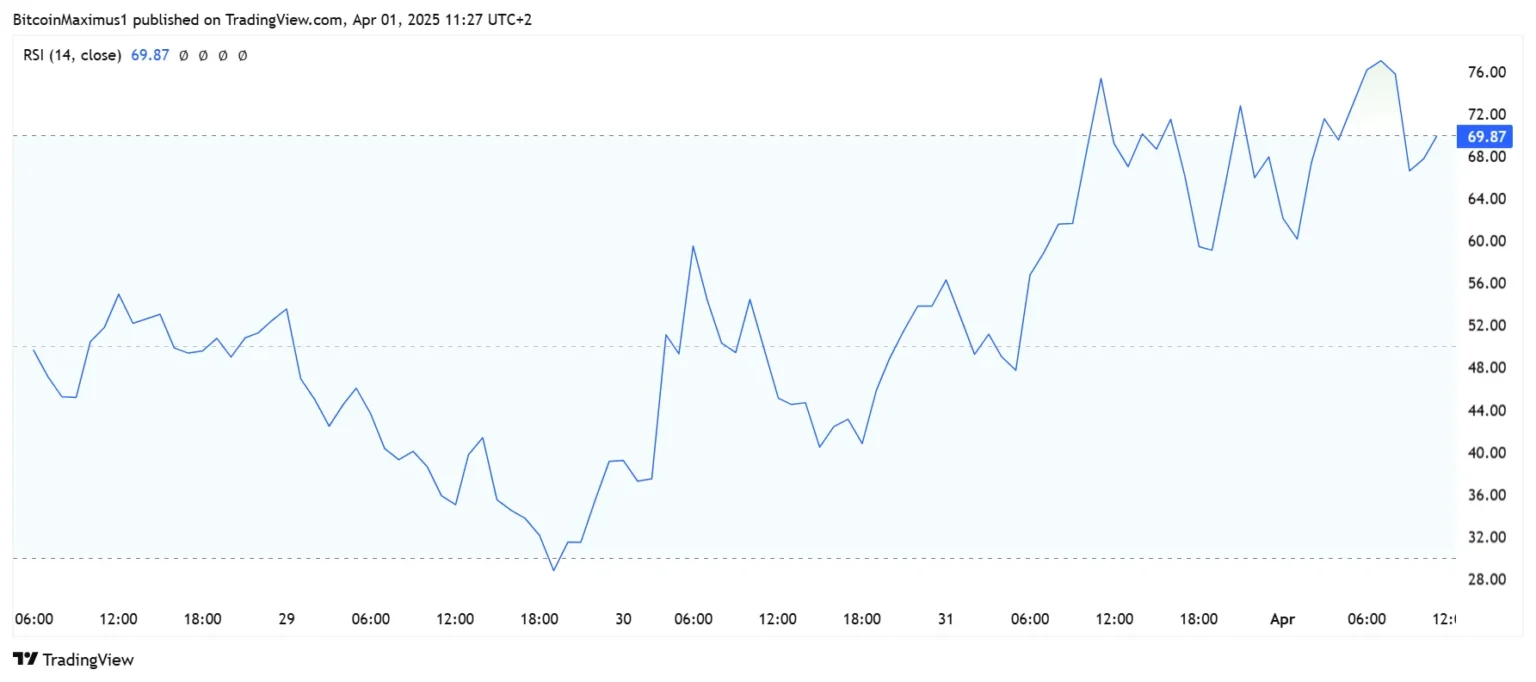Screen dimensions: 1536x682
Task: Click the Apr label on the time axis
Action: [1282, 620]
